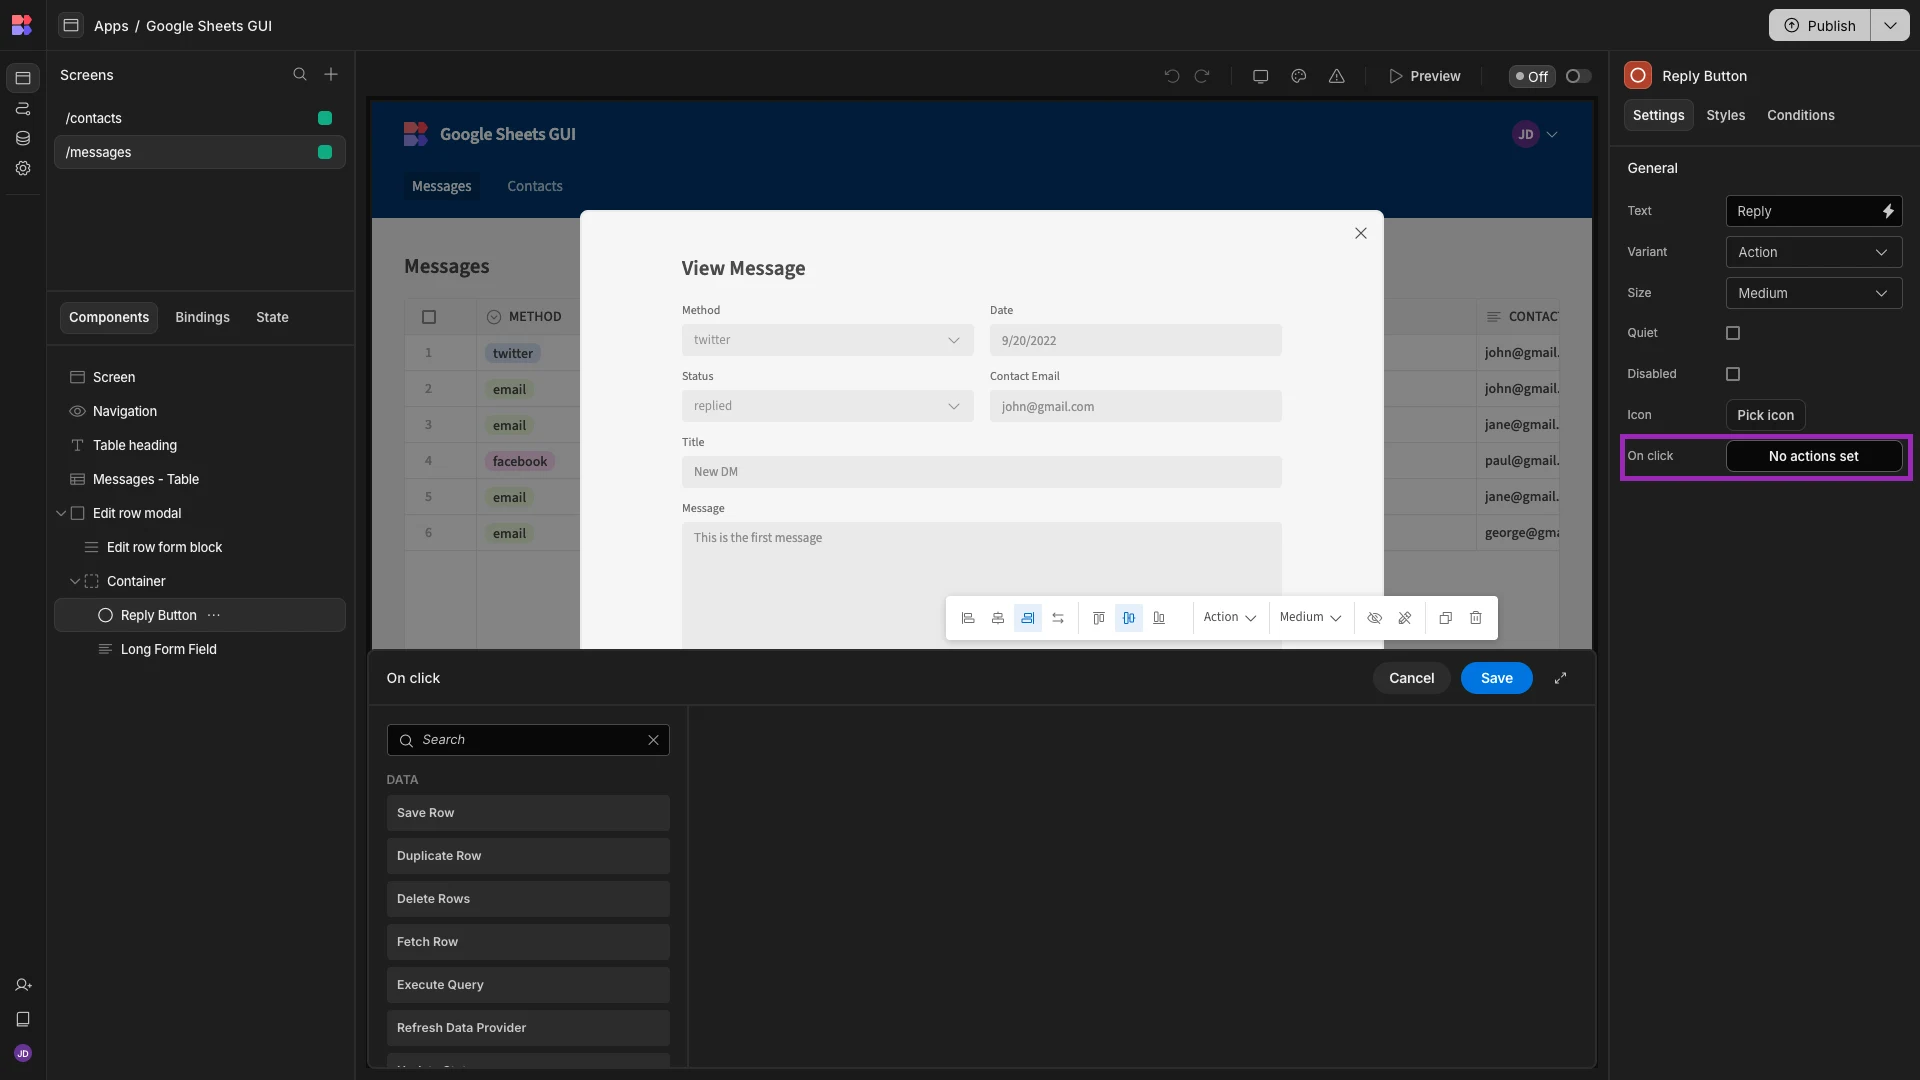This screenshot has width=1920, height=1080.
Task: Expand the On click drawer to full screen
Action: pyautogui.click(x=1561, y=678)
